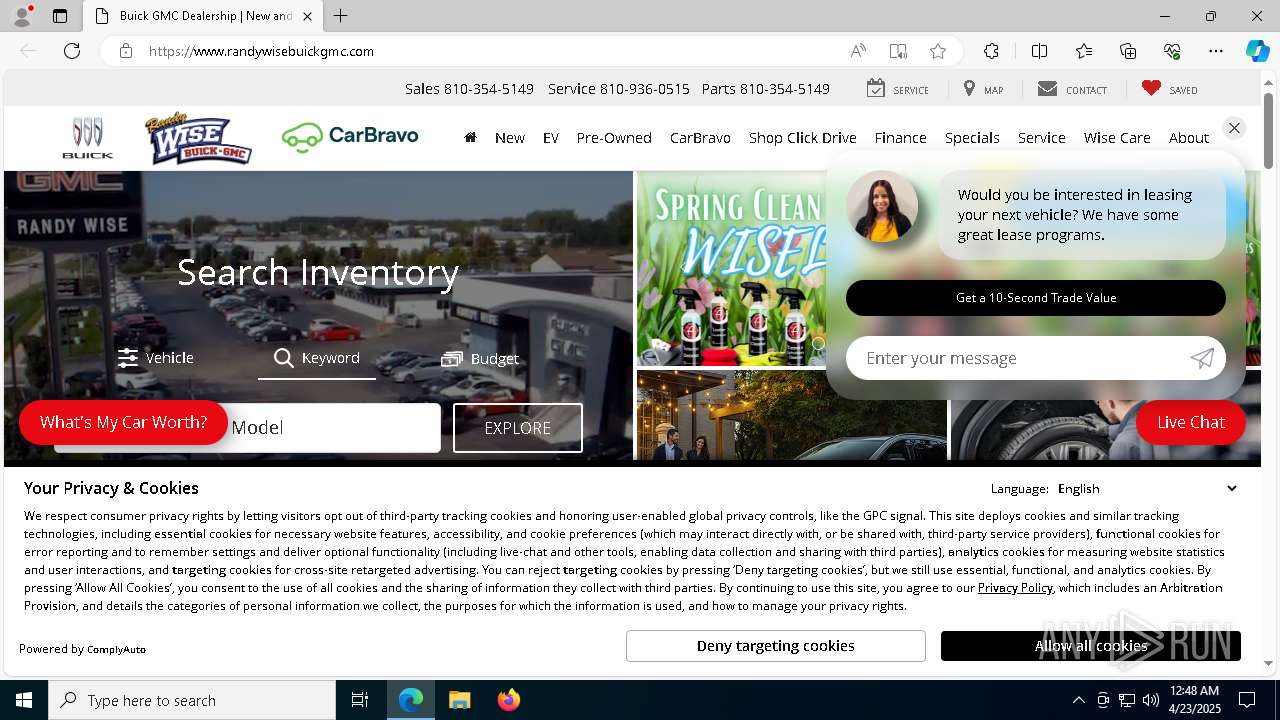Open the CarBravo menu item
This screenshot has width=1280, height=720.
(700, 138)
